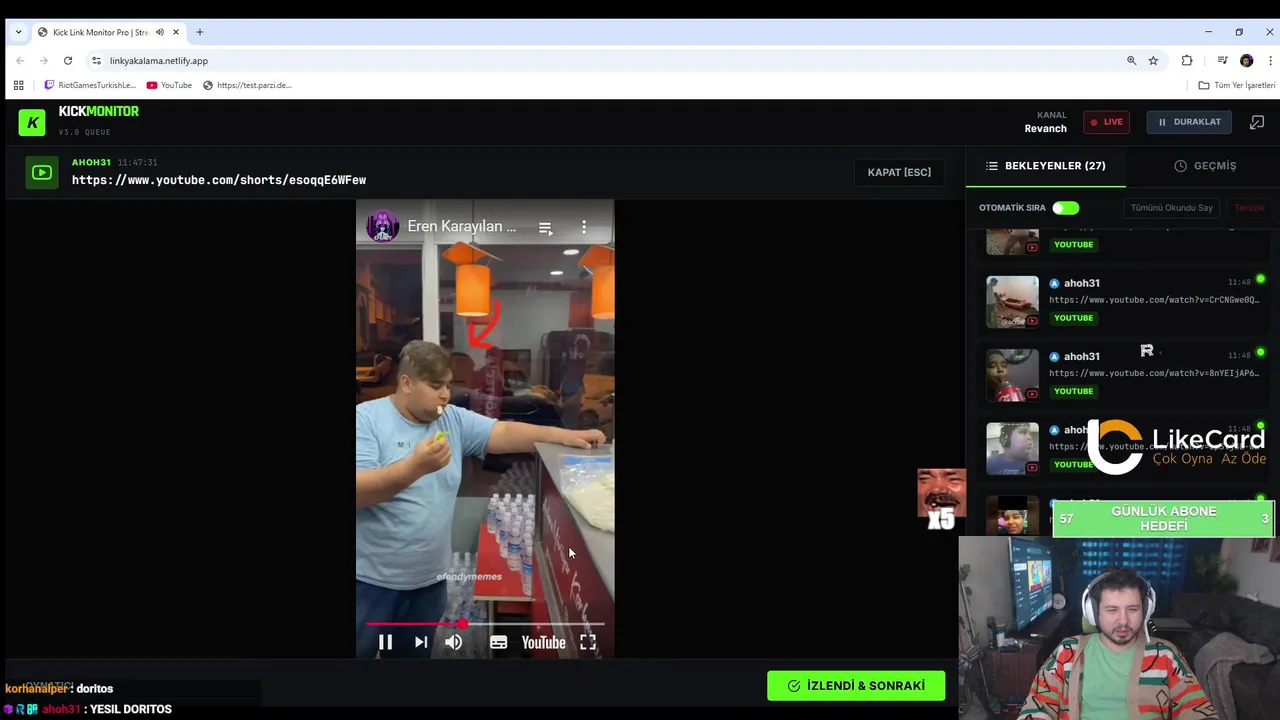Image resolution: width=1280 pixels, height=720 pixels.
Task: Open the RiotGamesTurkishLe... bookmark
Action: pos(90,85)
